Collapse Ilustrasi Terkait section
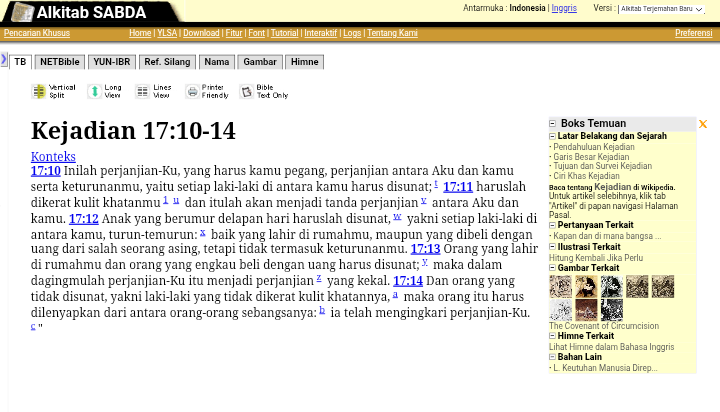The image size is (720, 412). click(552, 247)
